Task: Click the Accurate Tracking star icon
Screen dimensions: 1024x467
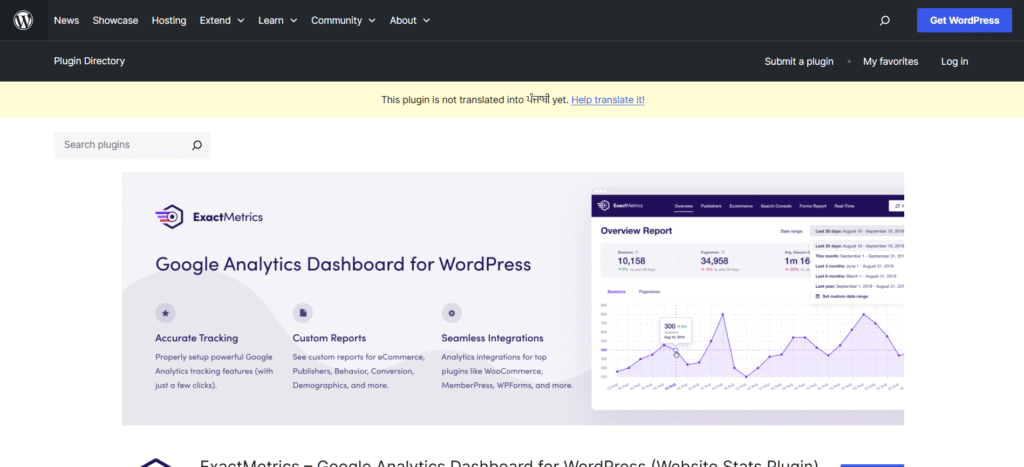Action: (165, 313)
